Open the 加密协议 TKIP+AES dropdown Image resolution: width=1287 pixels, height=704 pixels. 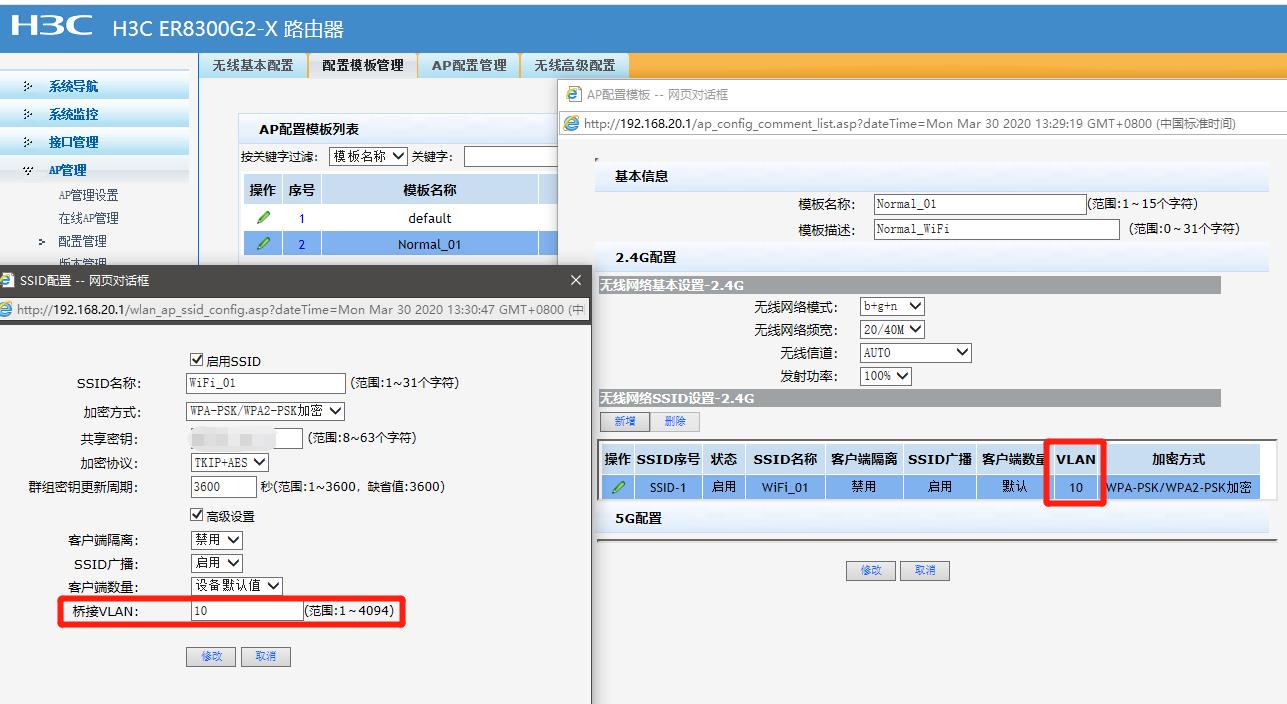coord(230,462)
